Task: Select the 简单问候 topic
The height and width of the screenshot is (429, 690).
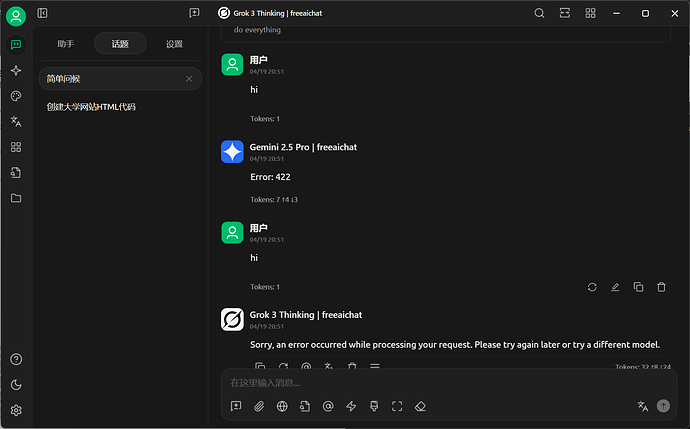Action: coord(120,79)
